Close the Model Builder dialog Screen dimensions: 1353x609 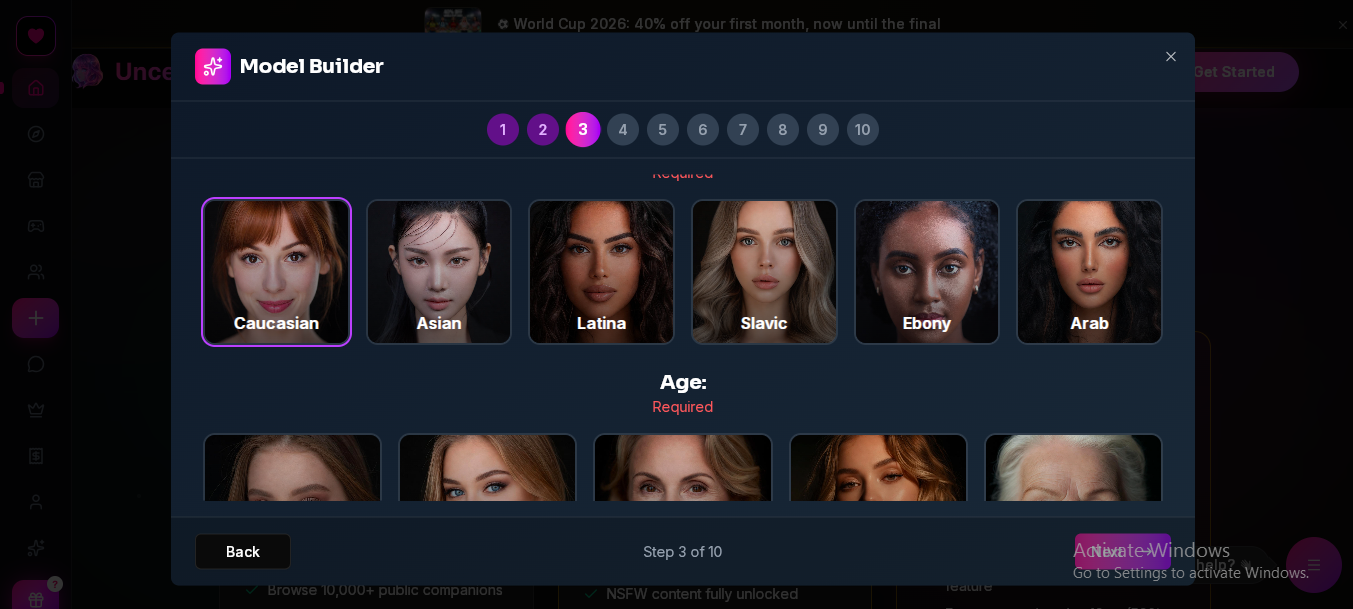pos(1171,57)
